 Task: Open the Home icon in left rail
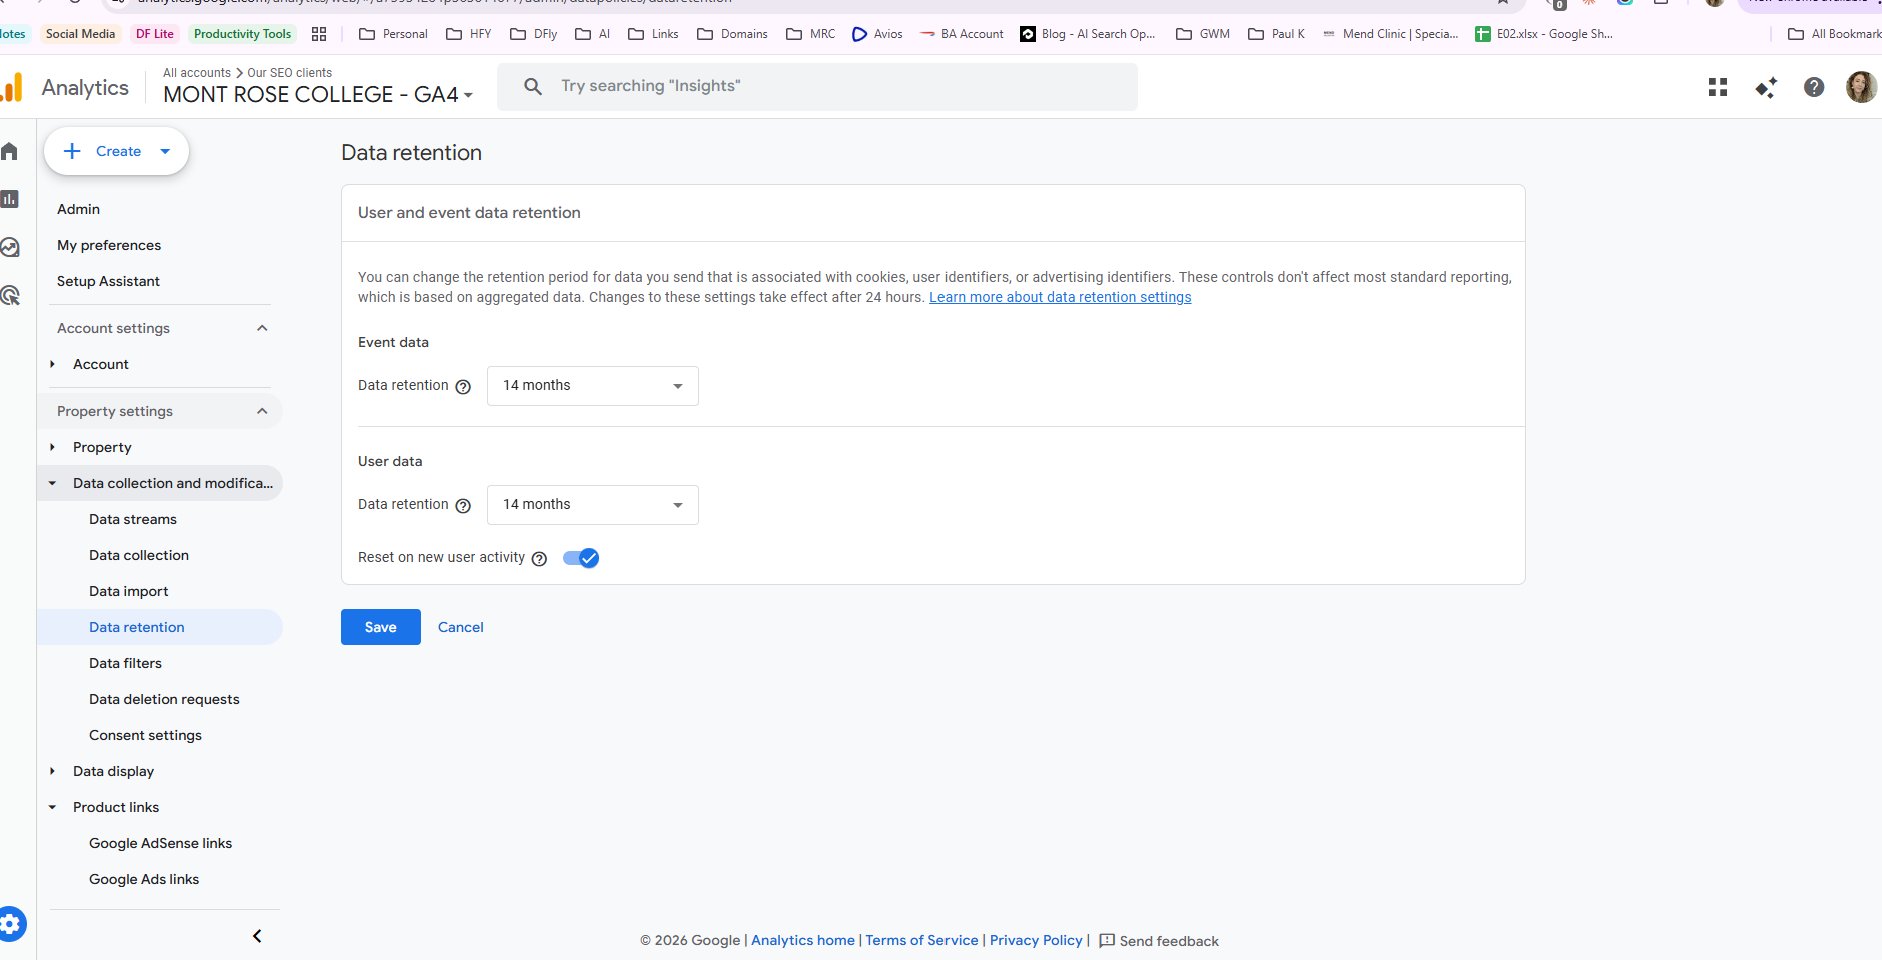10,151
